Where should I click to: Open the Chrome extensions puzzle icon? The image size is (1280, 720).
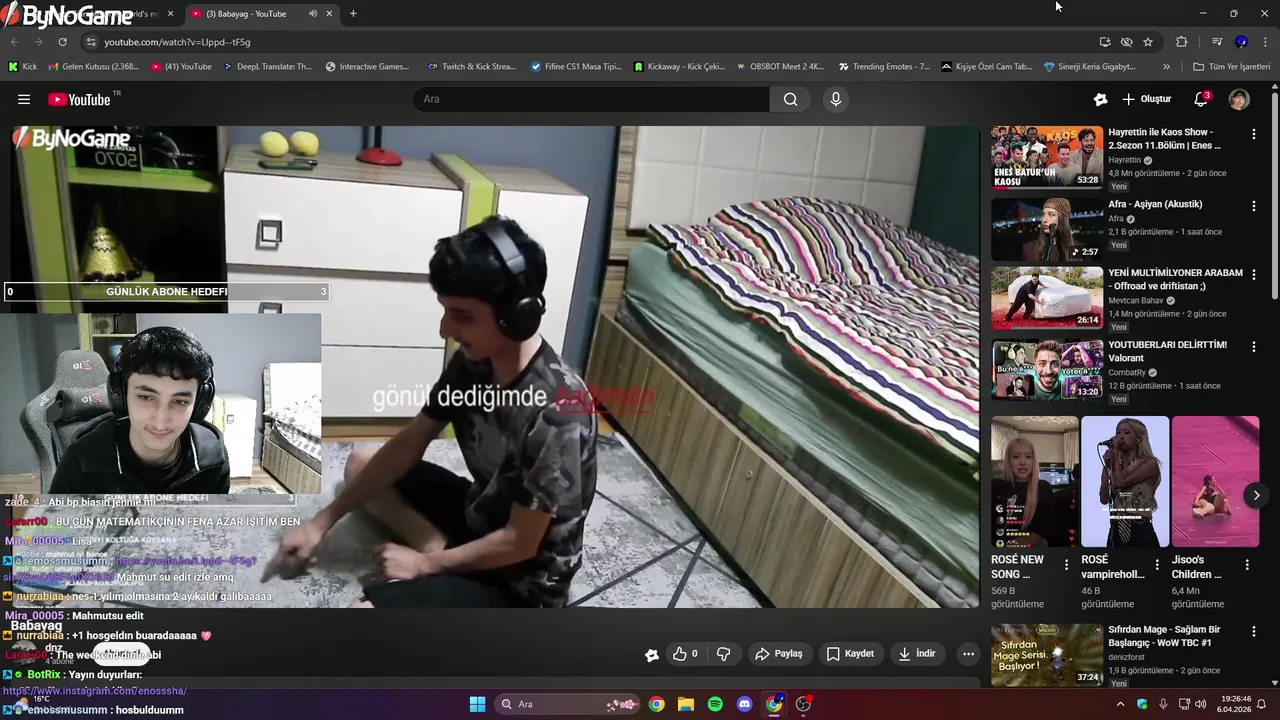[1181, 42]
